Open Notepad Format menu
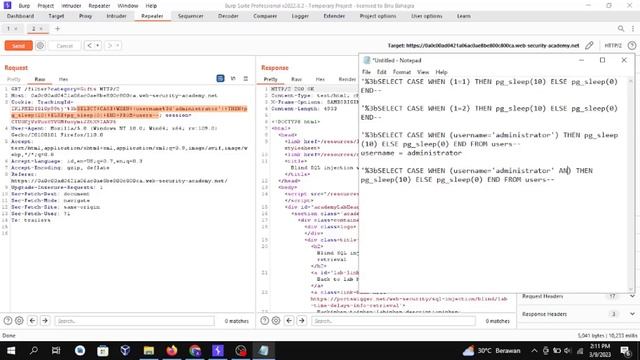Screen dimensions: 640x360 click(x=402, y=72)
